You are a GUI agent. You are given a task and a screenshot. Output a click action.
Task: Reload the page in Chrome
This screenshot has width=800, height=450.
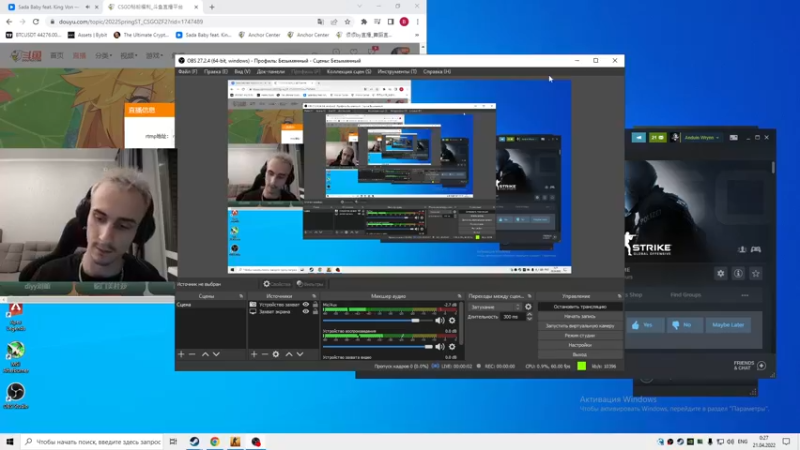pos(36,22)
